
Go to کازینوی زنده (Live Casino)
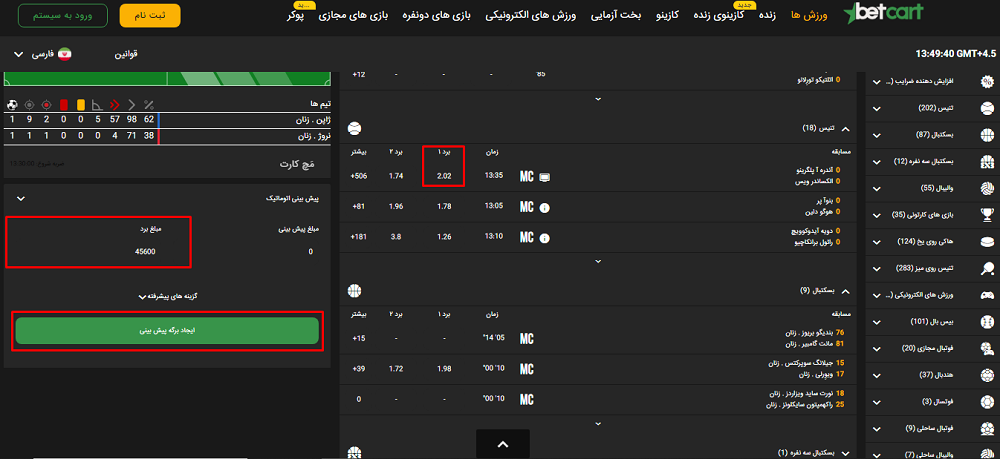pos(719,15)
